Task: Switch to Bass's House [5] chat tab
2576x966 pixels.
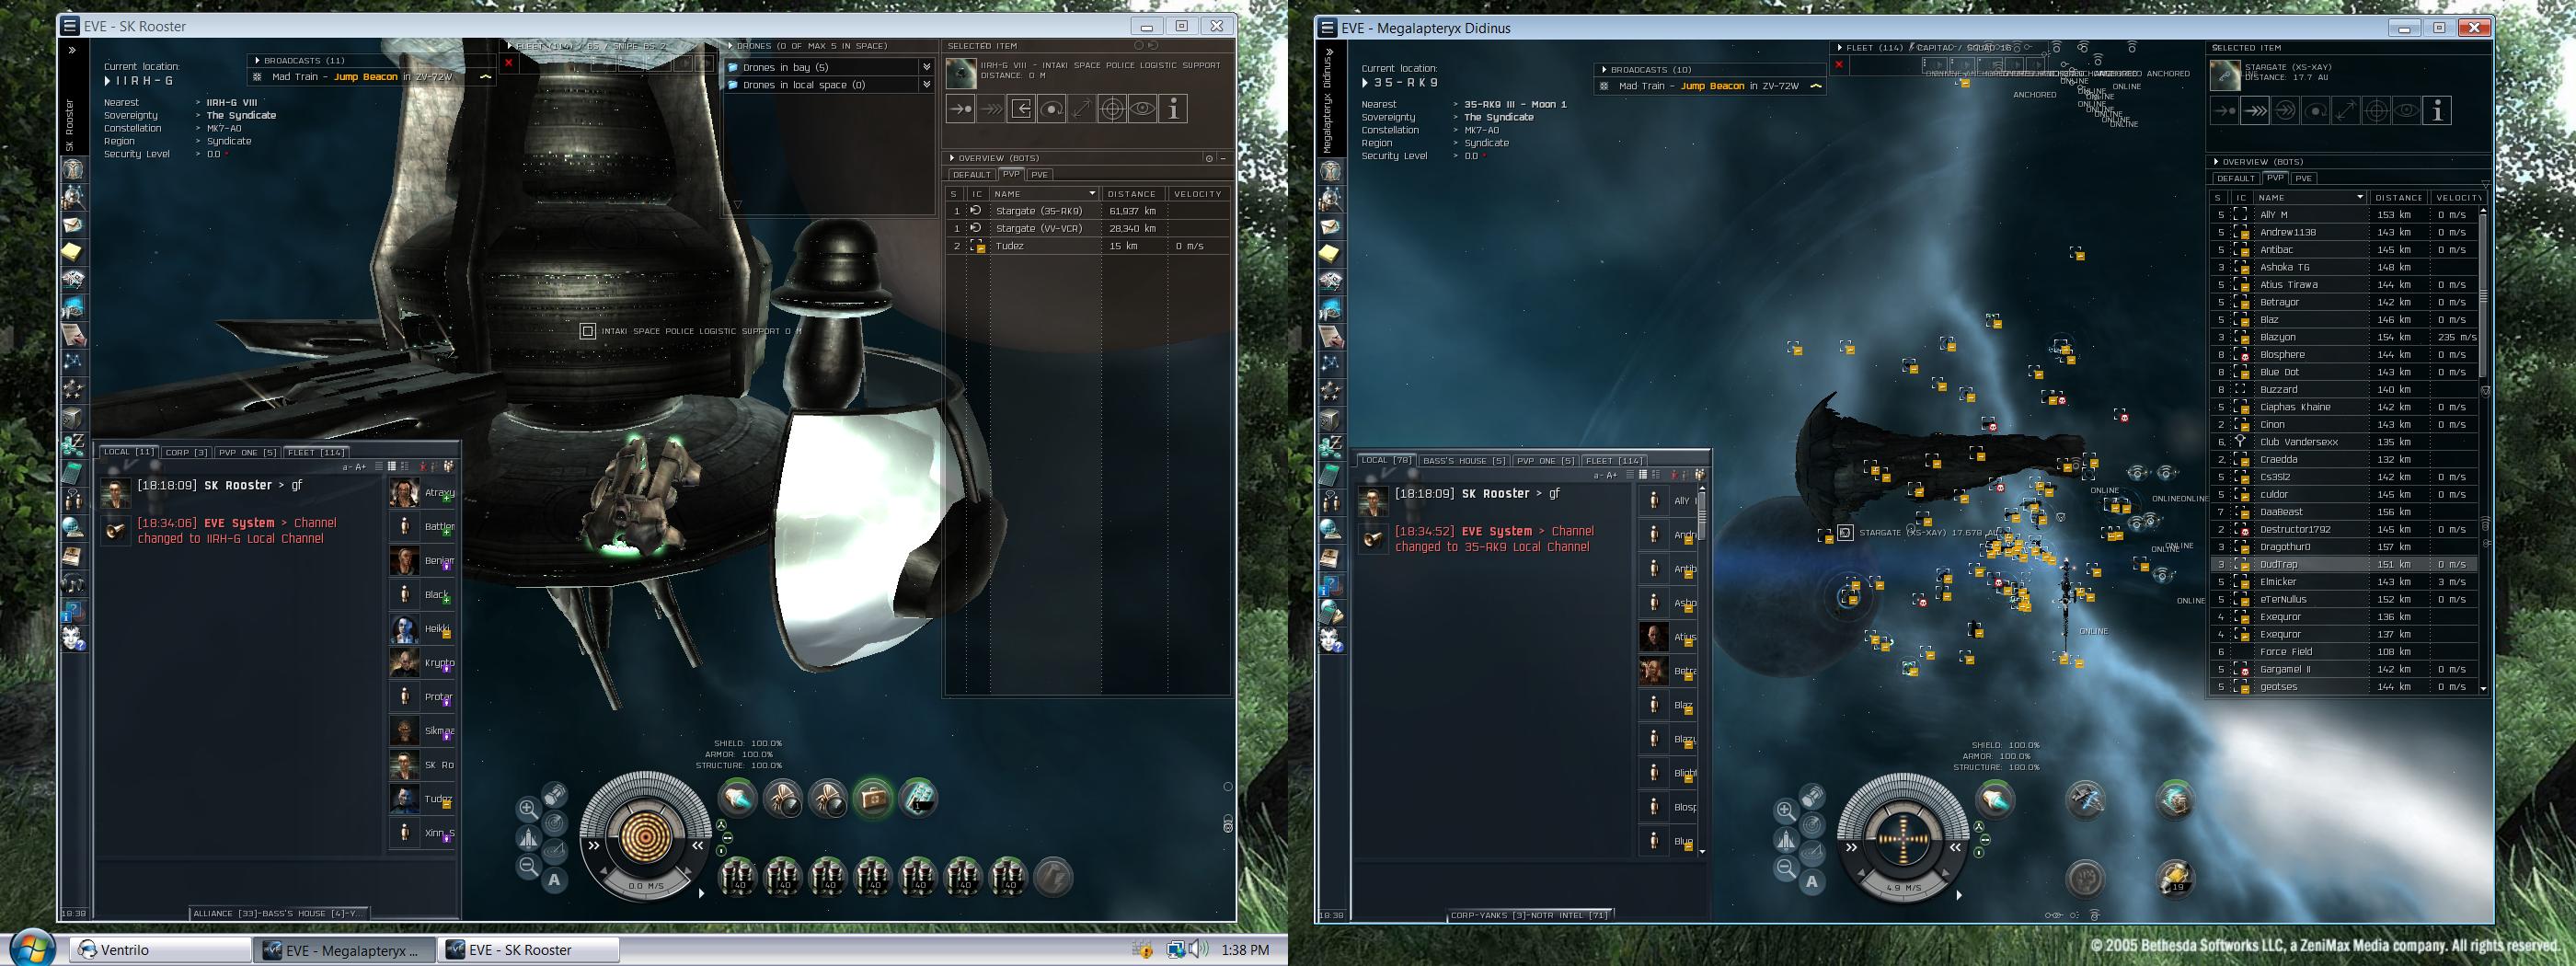Action: click(x=1464, y=461)
